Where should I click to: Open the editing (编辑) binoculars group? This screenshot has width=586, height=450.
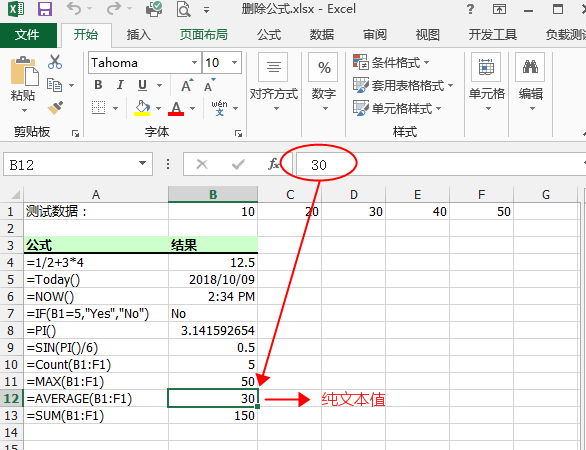tap(530, 82)
